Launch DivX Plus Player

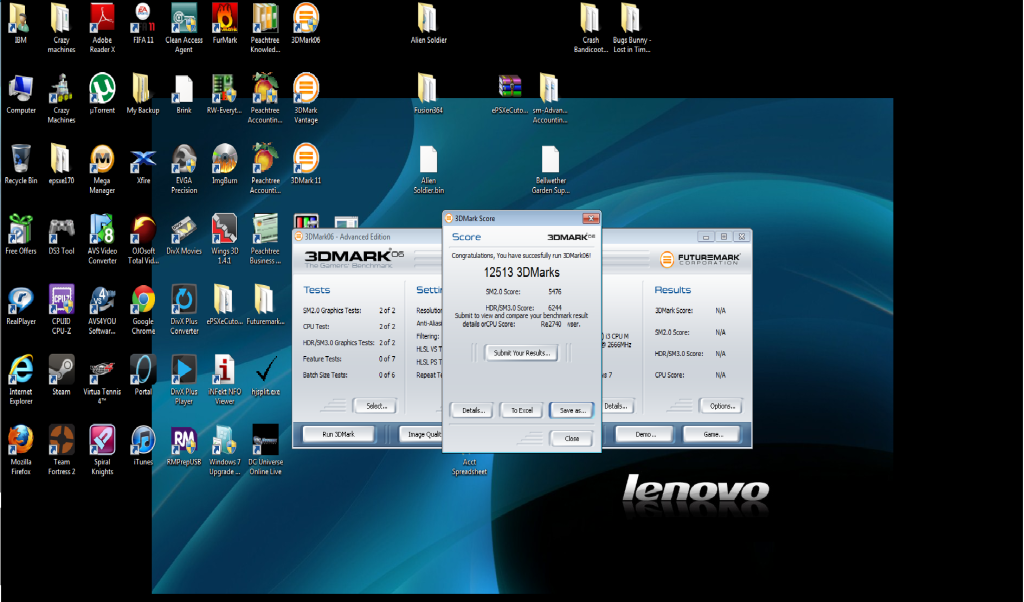[x=184, y=380]
